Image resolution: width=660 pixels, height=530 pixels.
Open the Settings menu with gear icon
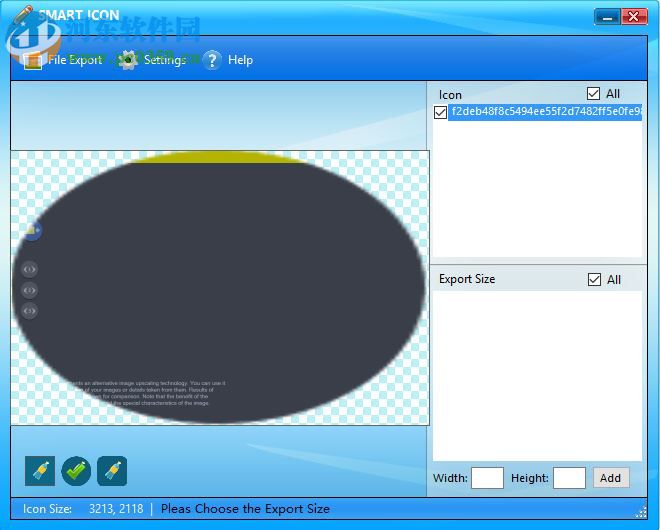[152, 60]
